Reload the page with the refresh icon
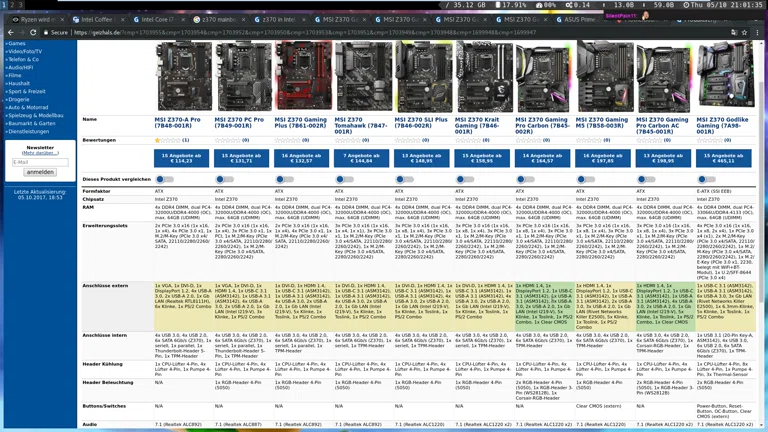Viewport: 768px width, 432px height. (33, 32)
